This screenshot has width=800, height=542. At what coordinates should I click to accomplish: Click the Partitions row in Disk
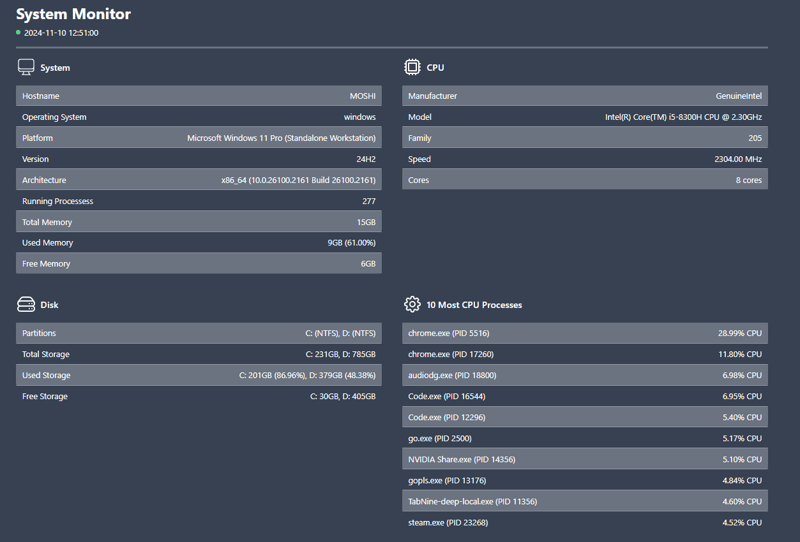pos(198,333)
